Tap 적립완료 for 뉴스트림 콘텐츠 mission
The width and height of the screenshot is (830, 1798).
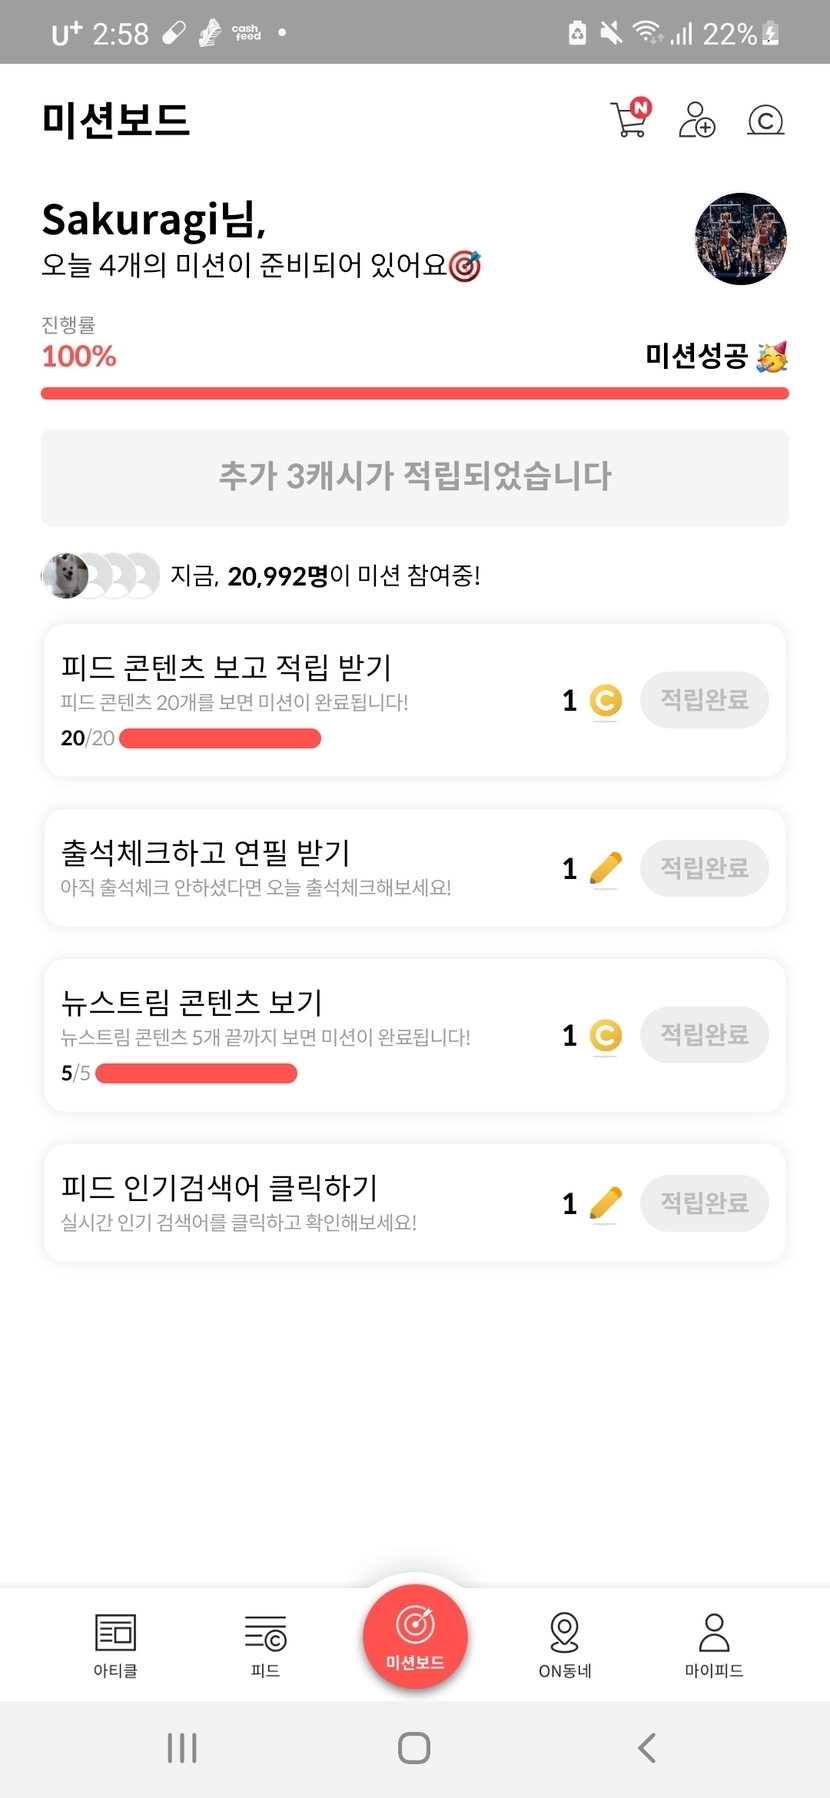tap(704, 1035)
